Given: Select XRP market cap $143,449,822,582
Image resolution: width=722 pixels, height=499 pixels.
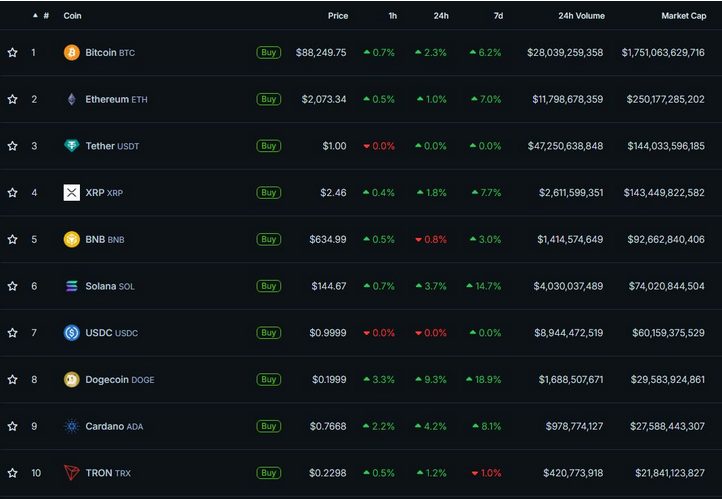Looking at the screenshot, I should click(x=664, y=192).
